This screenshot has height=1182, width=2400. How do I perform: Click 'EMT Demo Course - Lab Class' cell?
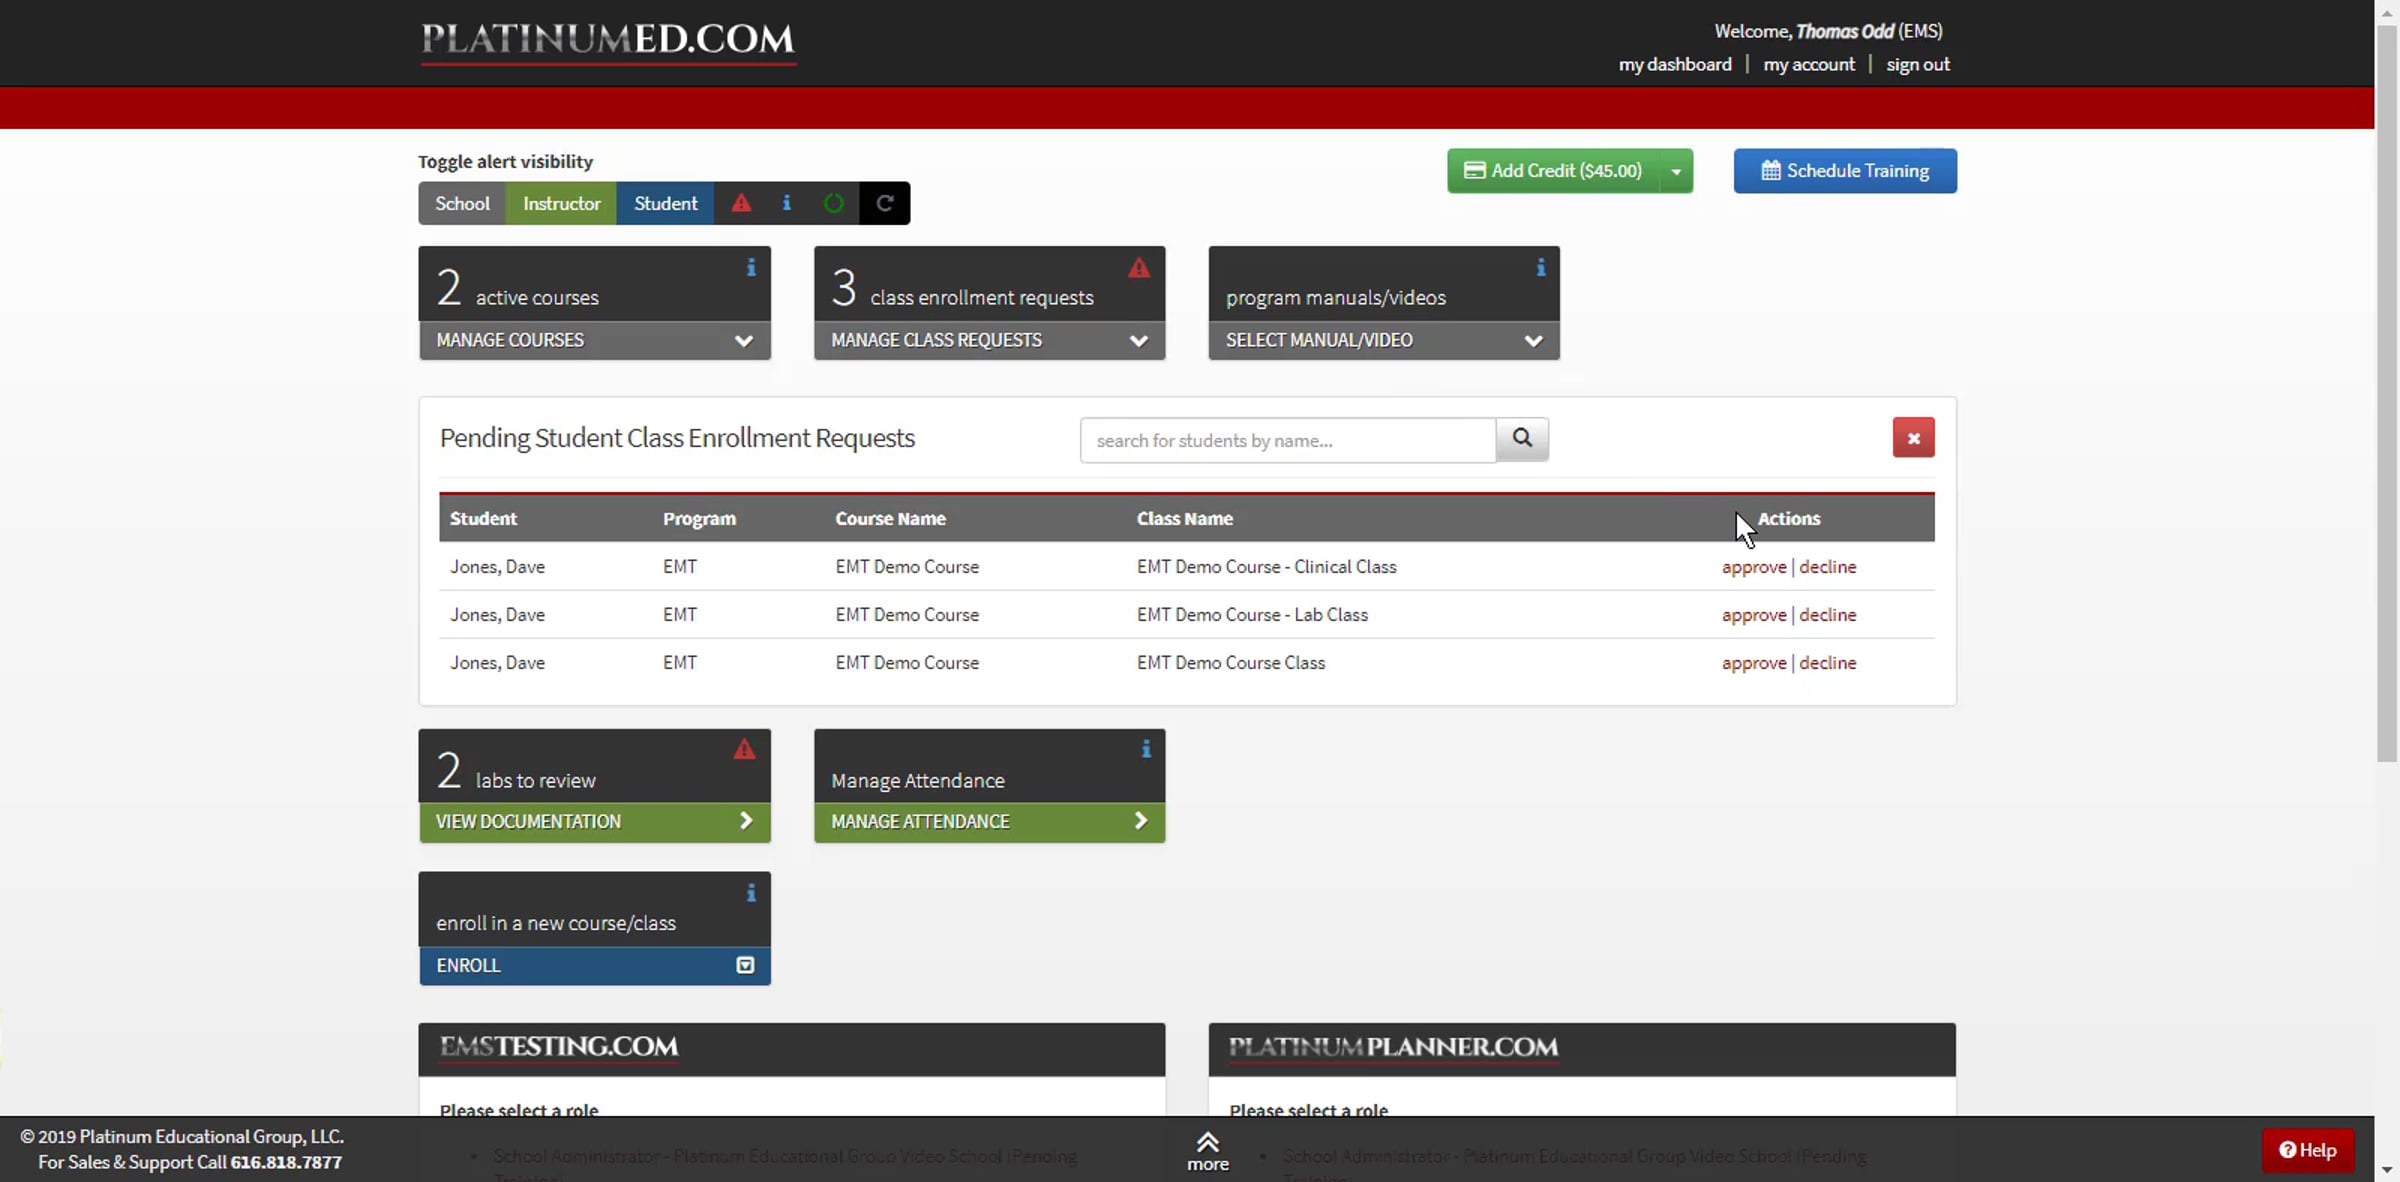pos(1252,615)
